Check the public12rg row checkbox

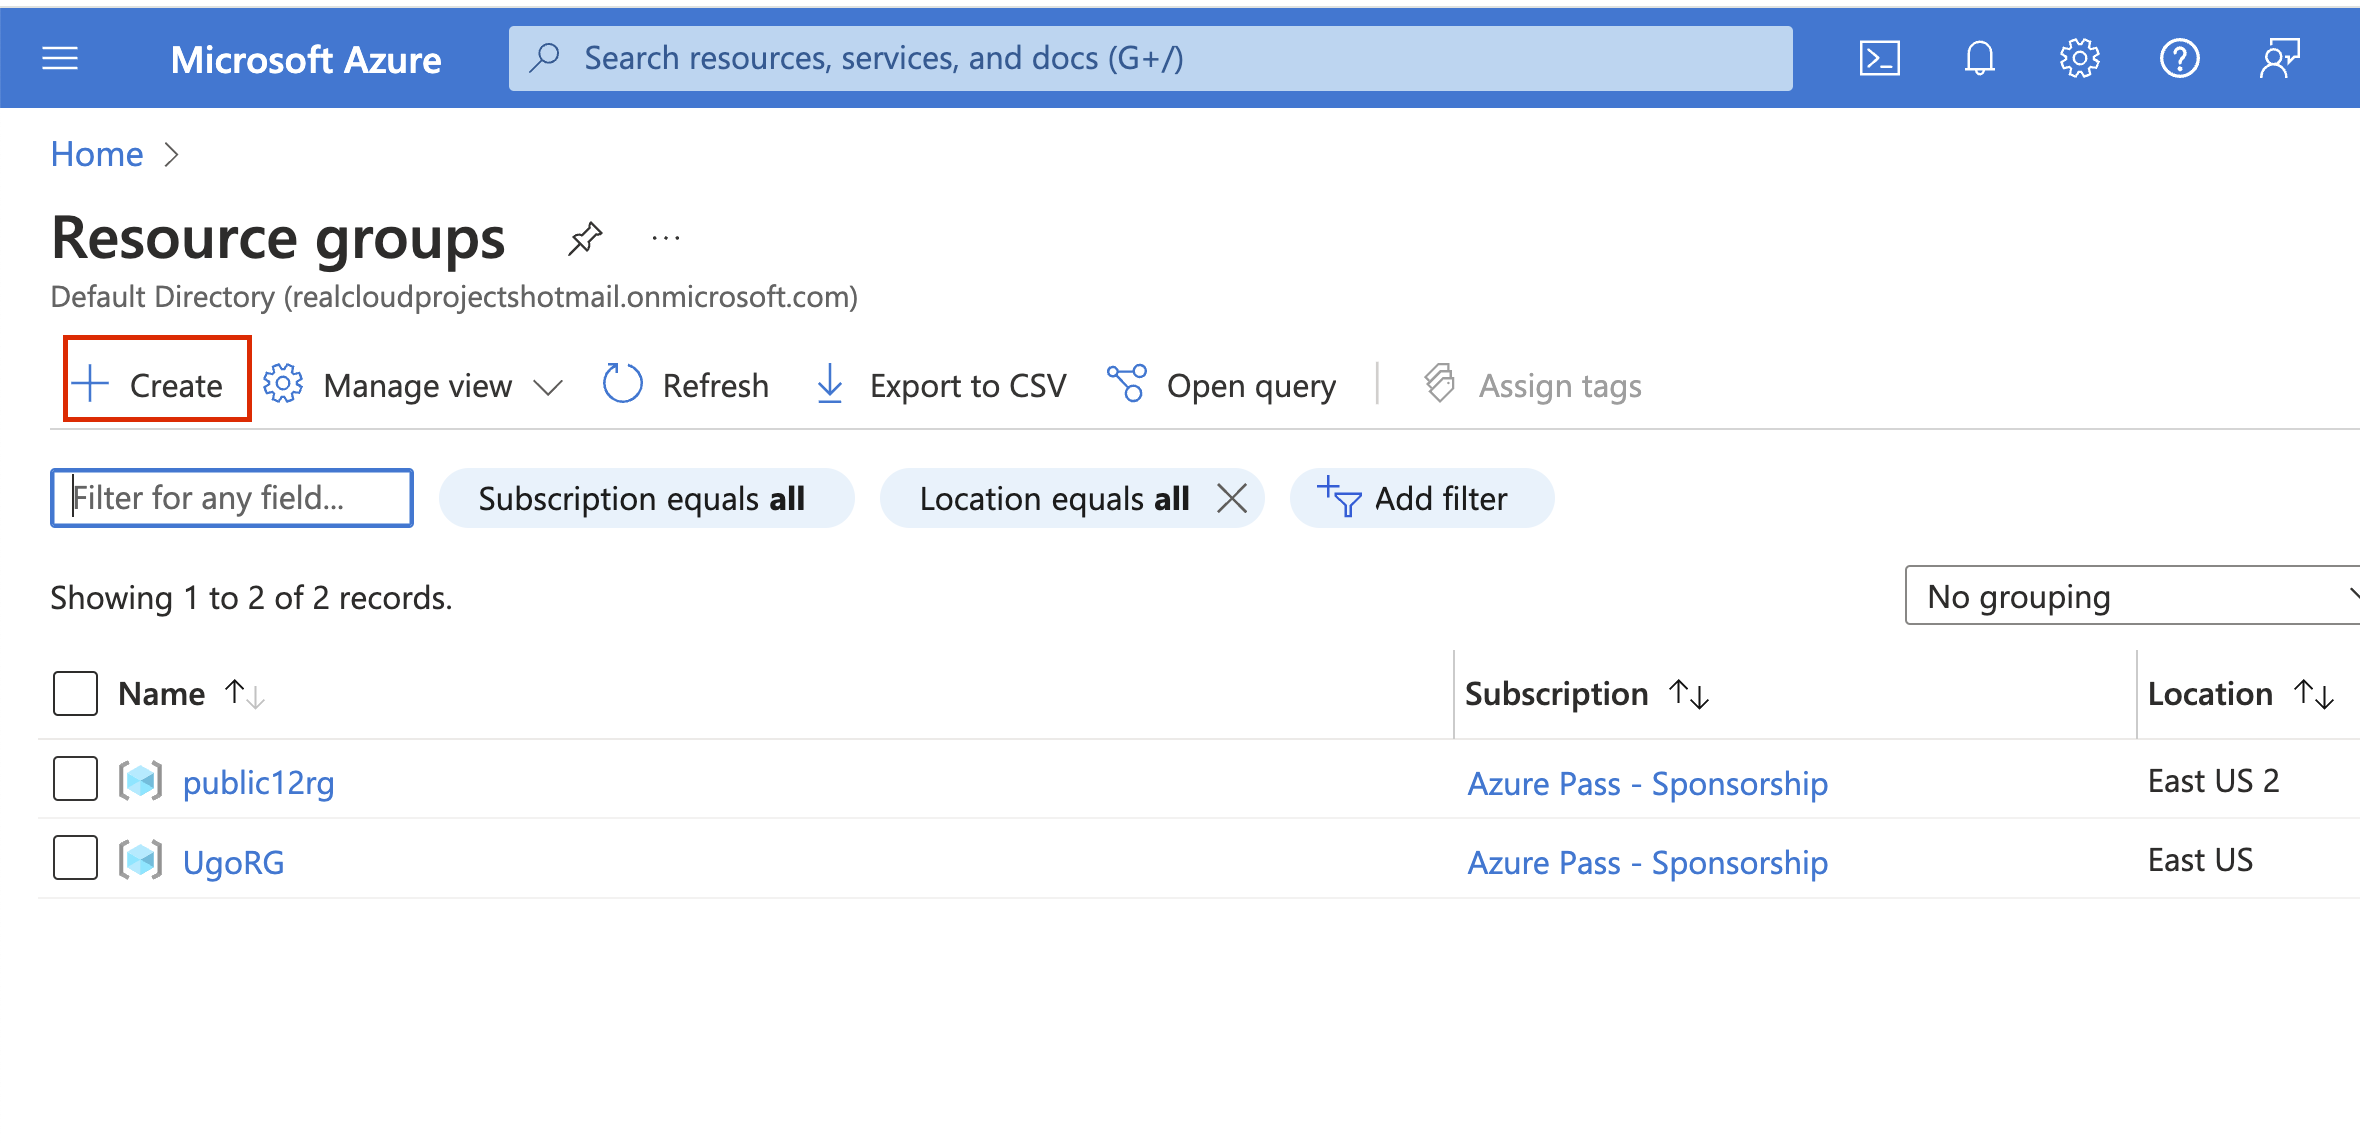click(x=75, y=779)
